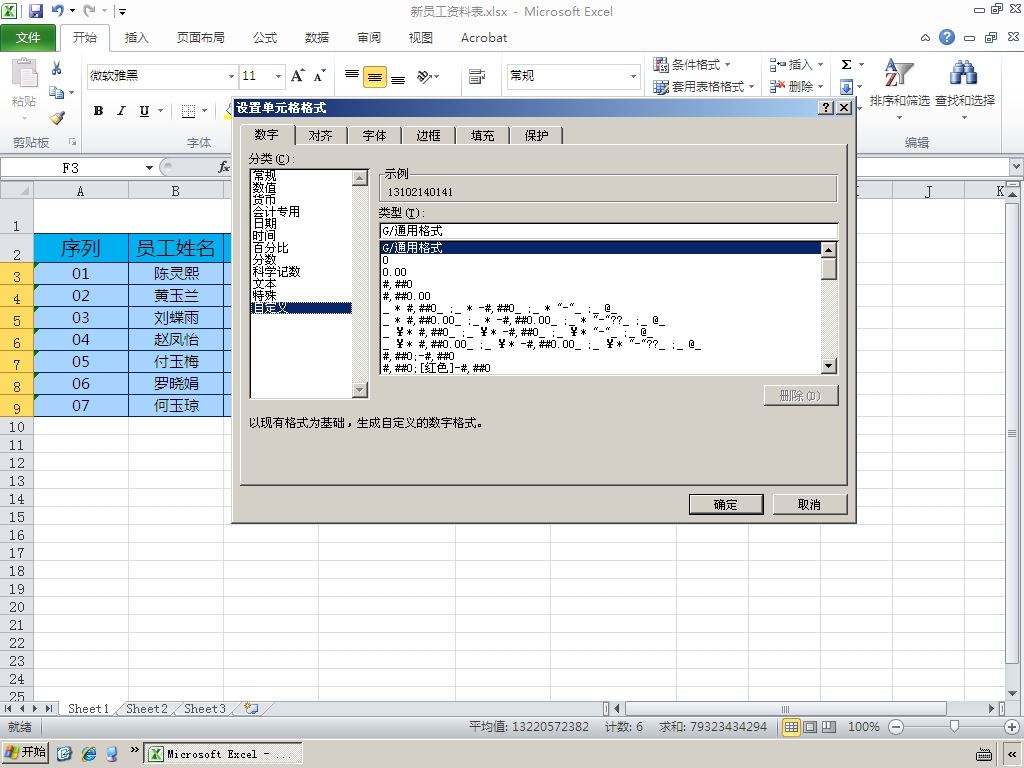Open the font size dropdown showing 11
This screenshot has height=768, width=1024.
[278, 76]
